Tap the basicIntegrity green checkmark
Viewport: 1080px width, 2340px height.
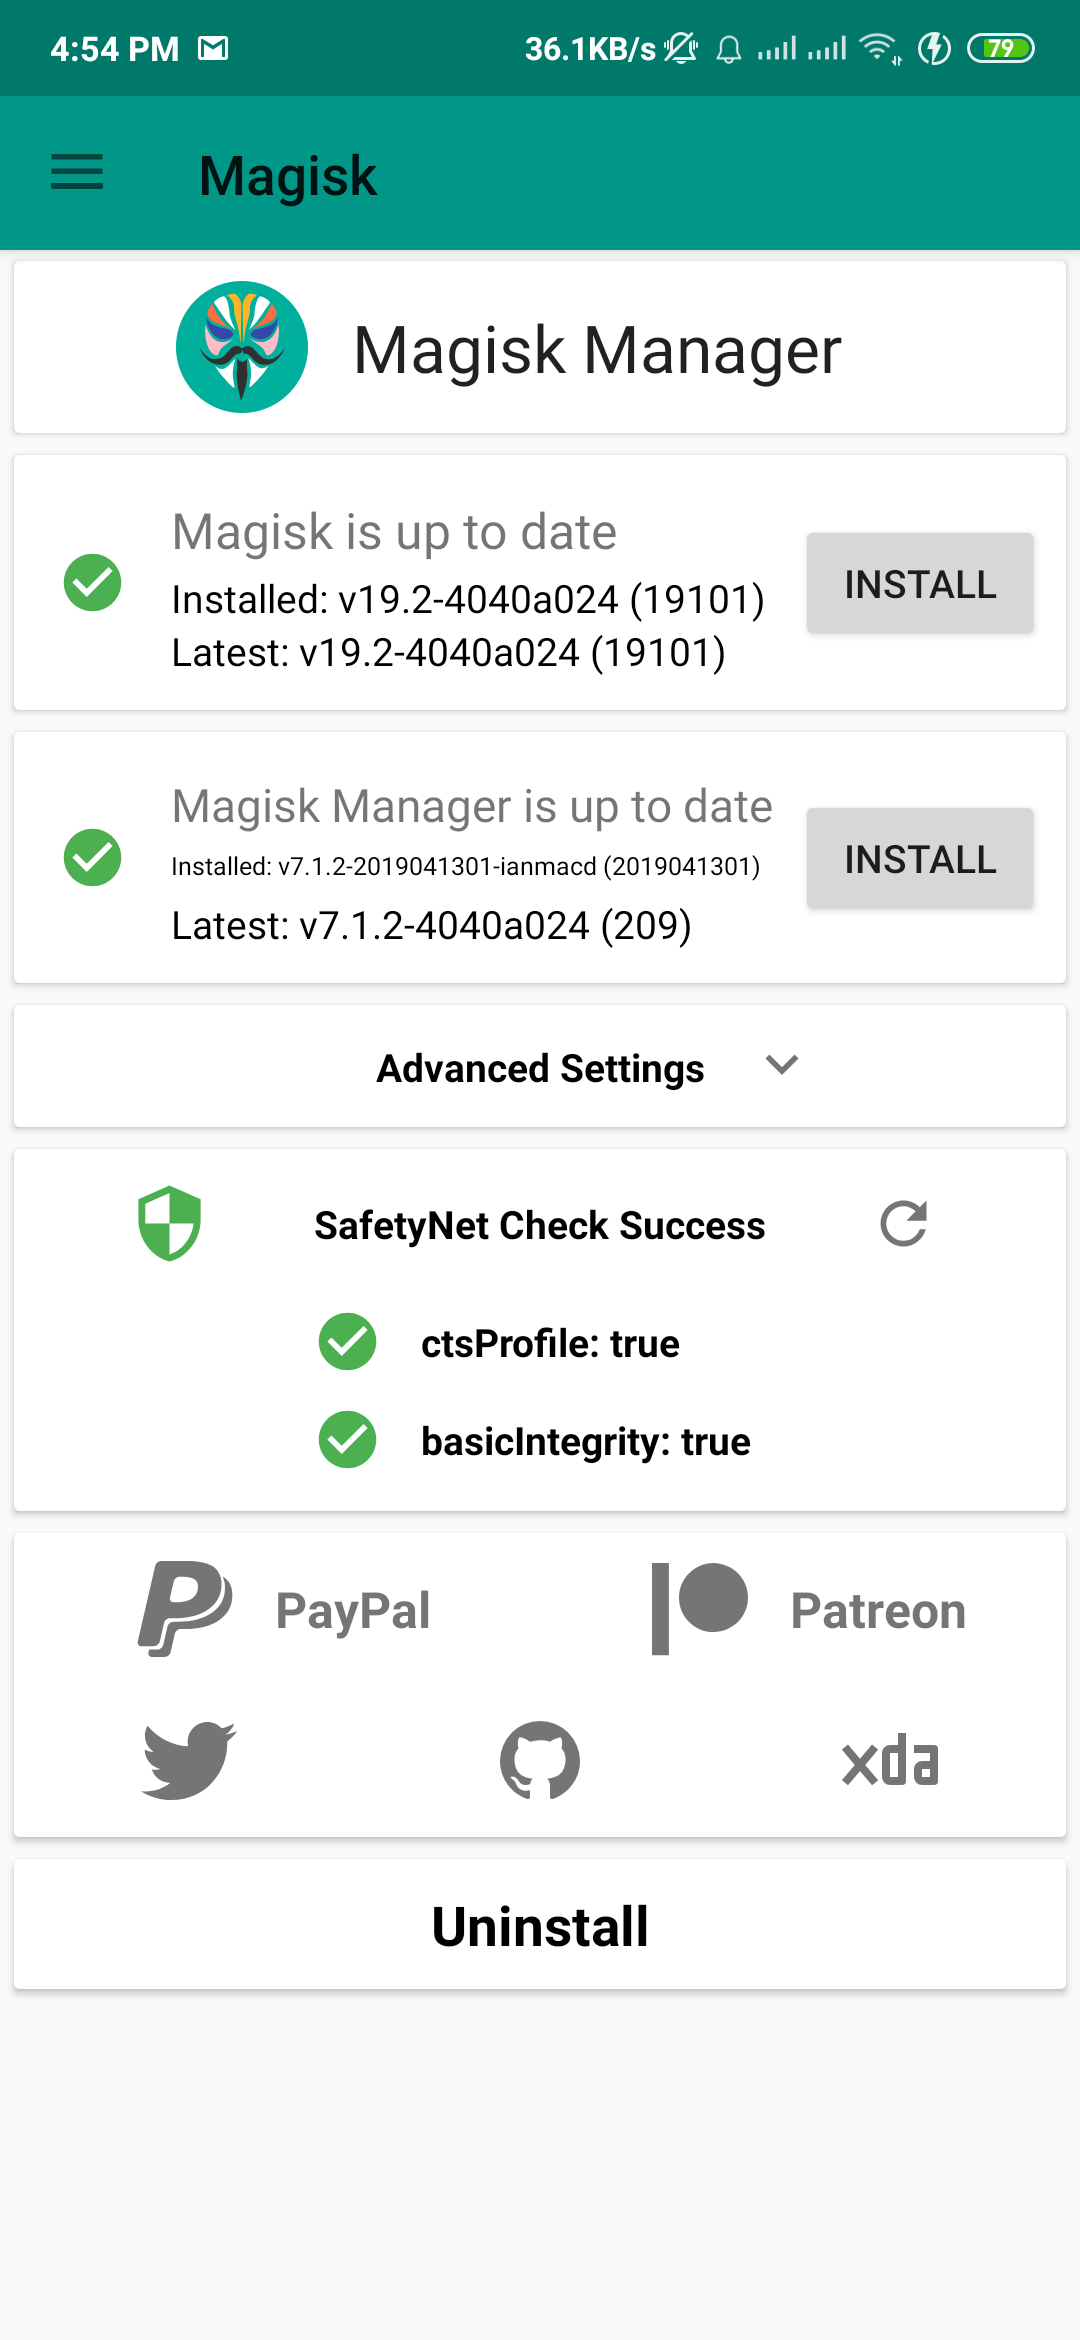pos(347,1440)
